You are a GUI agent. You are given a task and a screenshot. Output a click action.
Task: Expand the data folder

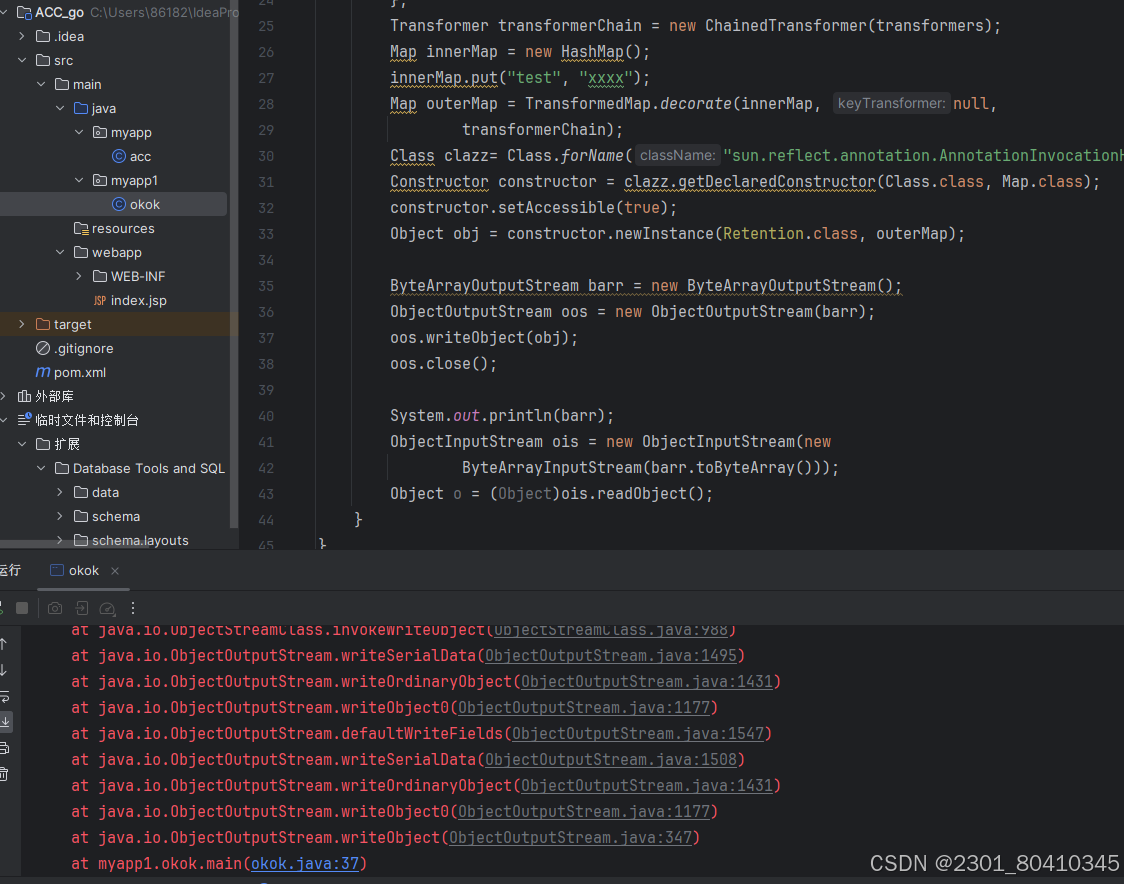click(60, 492)
